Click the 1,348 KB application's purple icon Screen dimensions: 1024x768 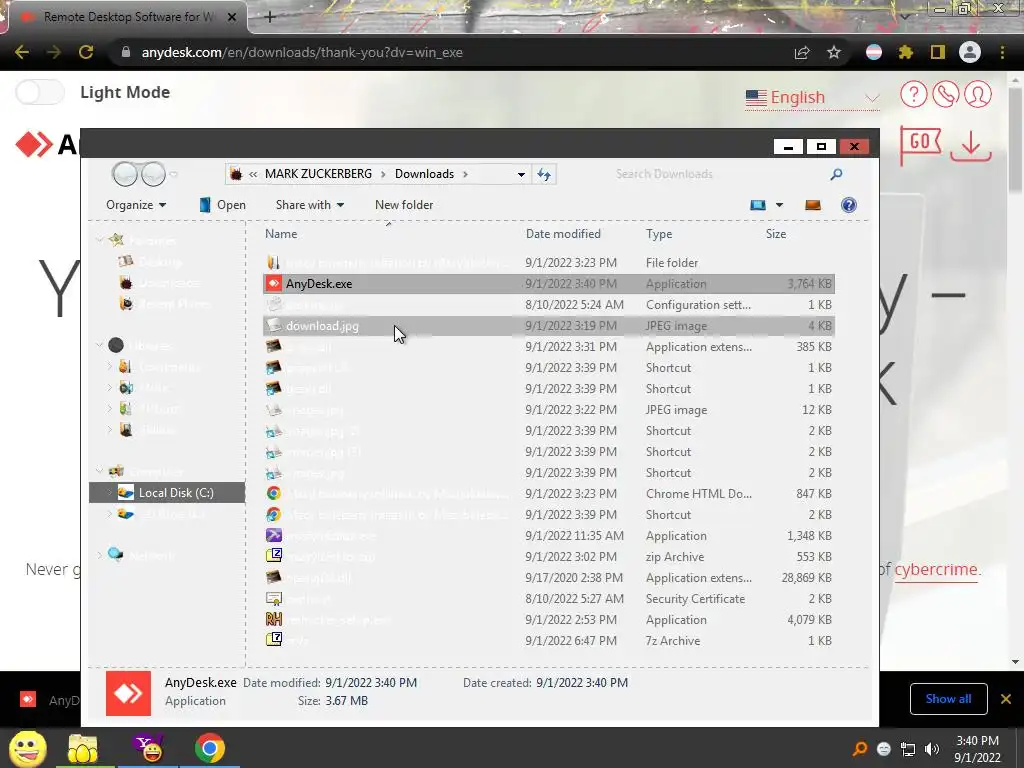(x=274, y=535)
